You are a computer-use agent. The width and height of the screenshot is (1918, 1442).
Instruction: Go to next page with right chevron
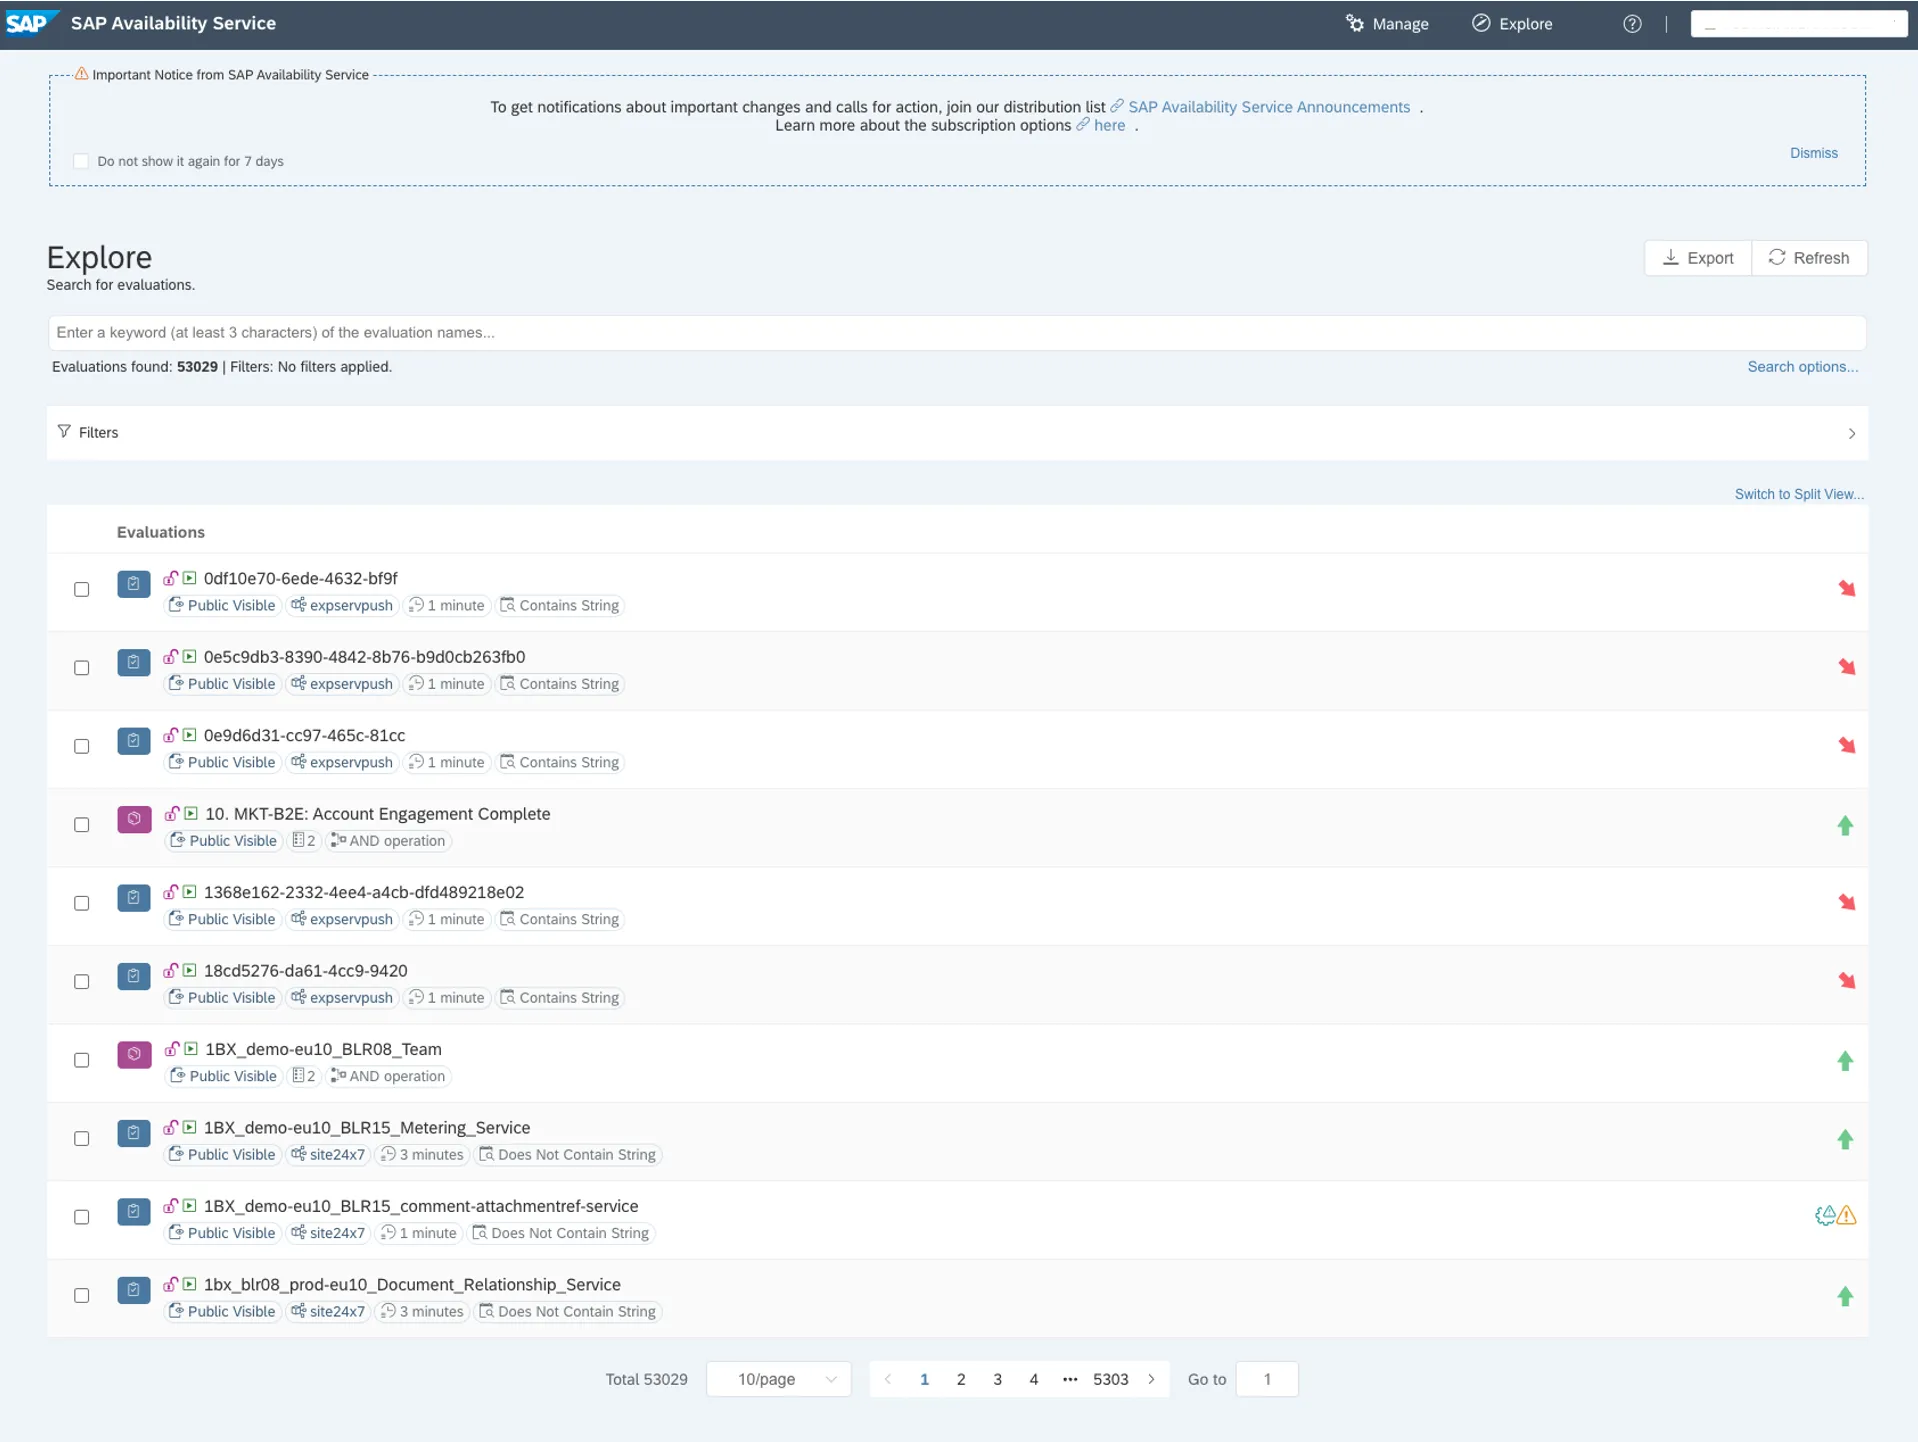1151,1379
